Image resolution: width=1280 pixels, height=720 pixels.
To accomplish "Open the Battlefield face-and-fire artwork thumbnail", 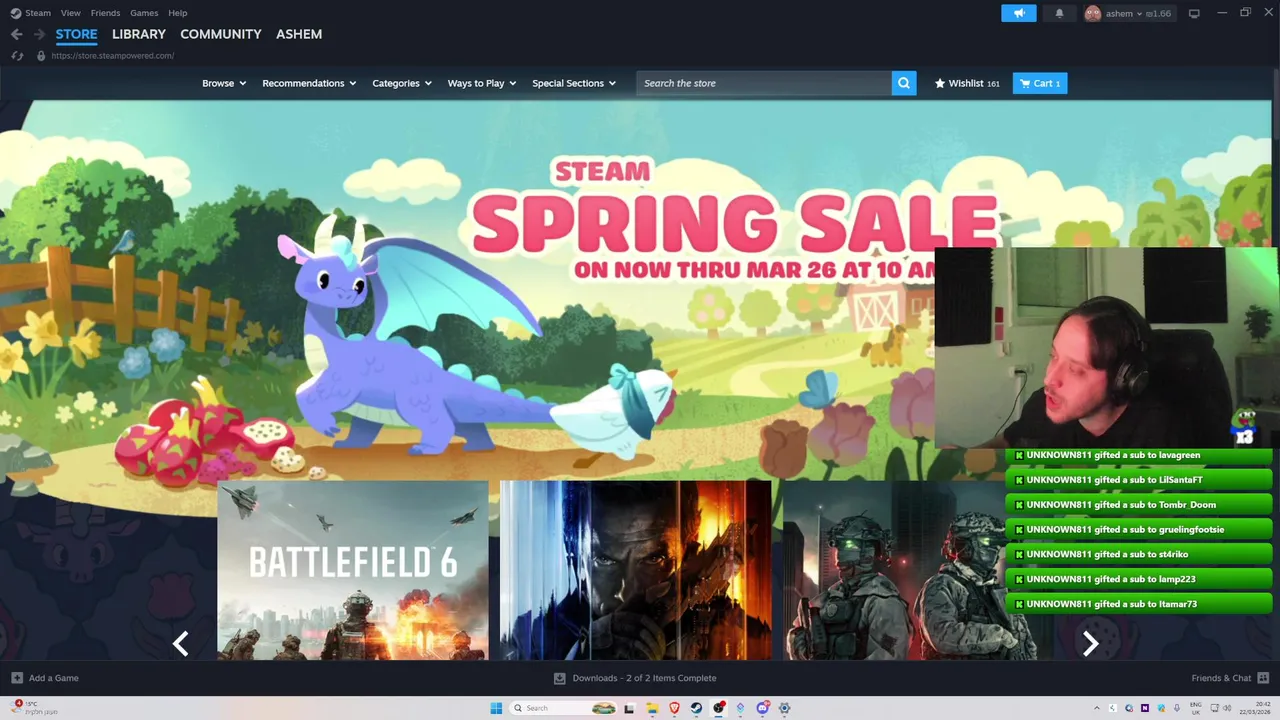I will tap(636, 570).
